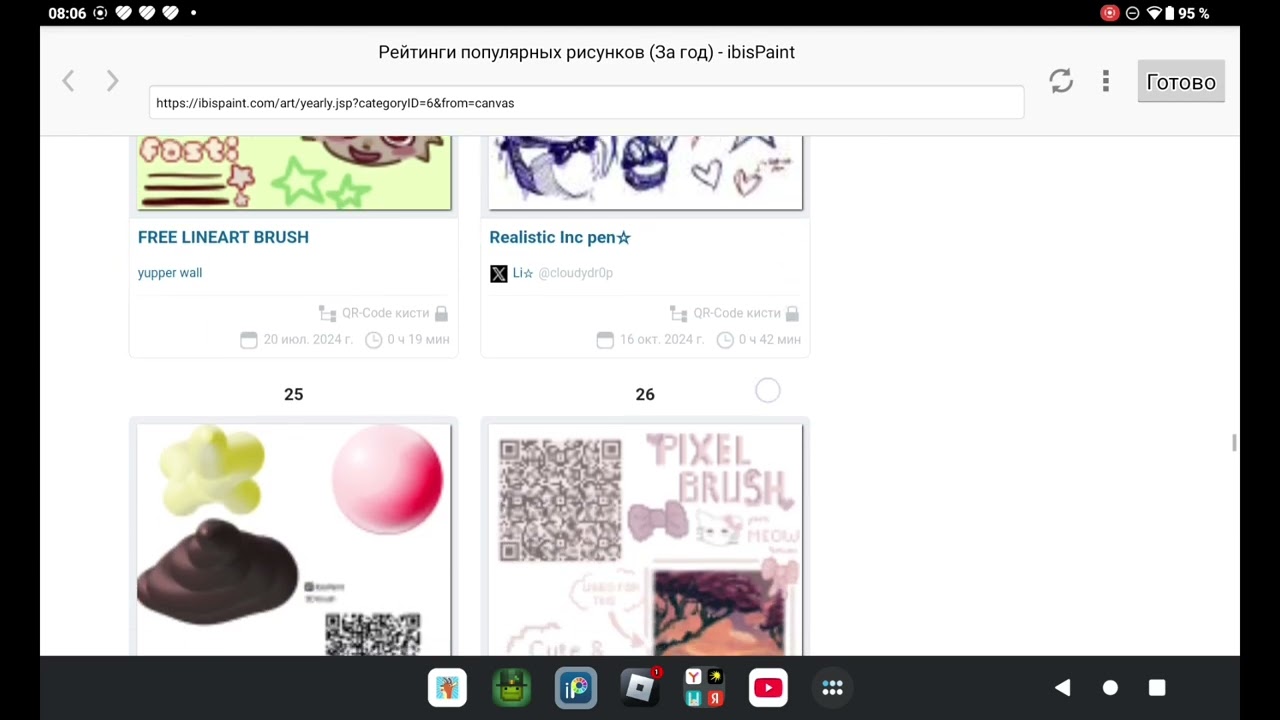Click clock icon beside 0 ч 42 мин
Image resolution: width=1280 pixels, height=720 pixels.
[x=726, y=340]
